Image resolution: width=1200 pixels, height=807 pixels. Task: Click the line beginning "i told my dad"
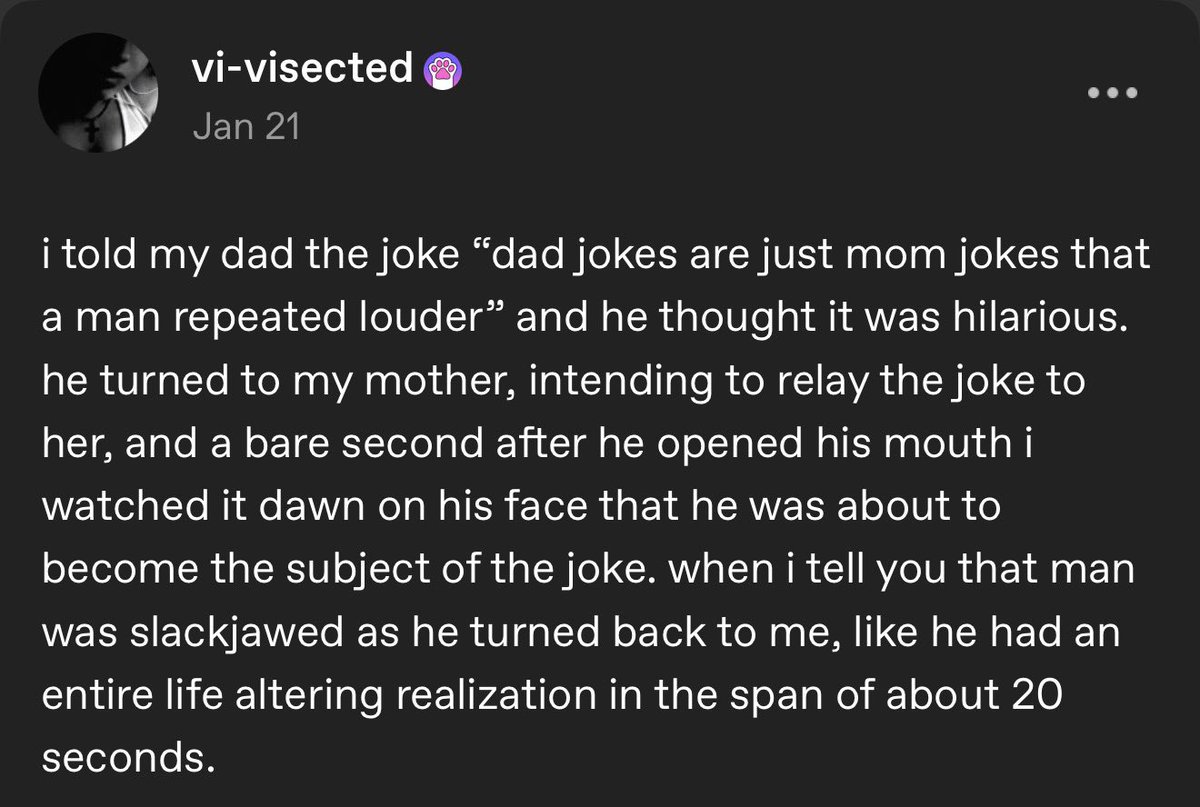click(596, 258)
